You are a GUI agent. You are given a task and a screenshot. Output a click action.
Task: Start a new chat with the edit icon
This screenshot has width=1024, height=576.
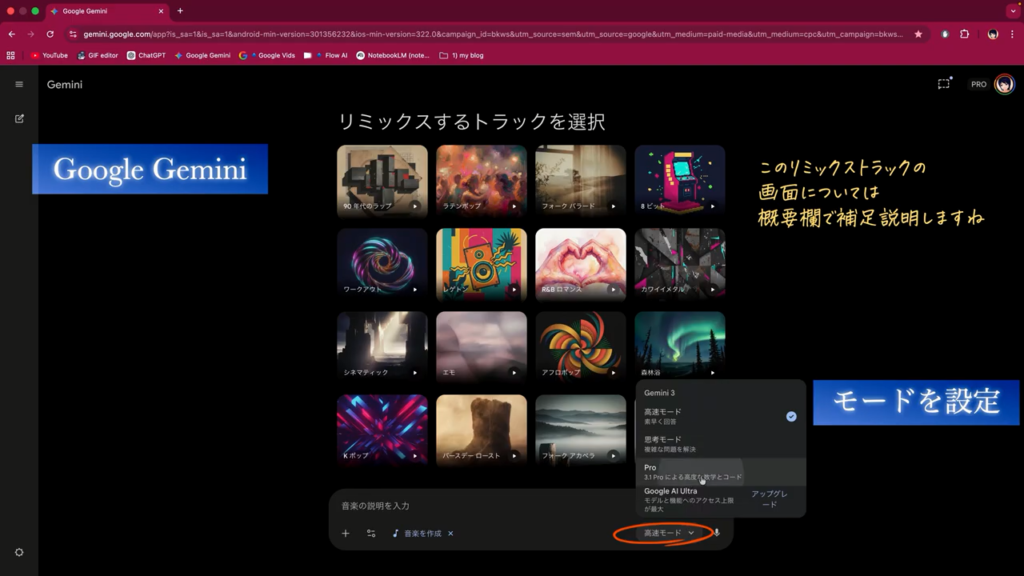19,118
